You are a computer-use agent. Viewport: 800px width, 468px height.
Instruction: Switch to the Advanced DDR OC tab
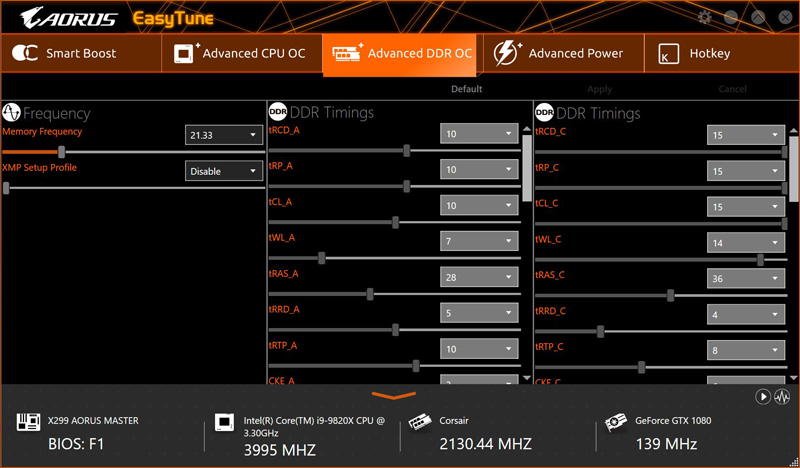(399, 54)
